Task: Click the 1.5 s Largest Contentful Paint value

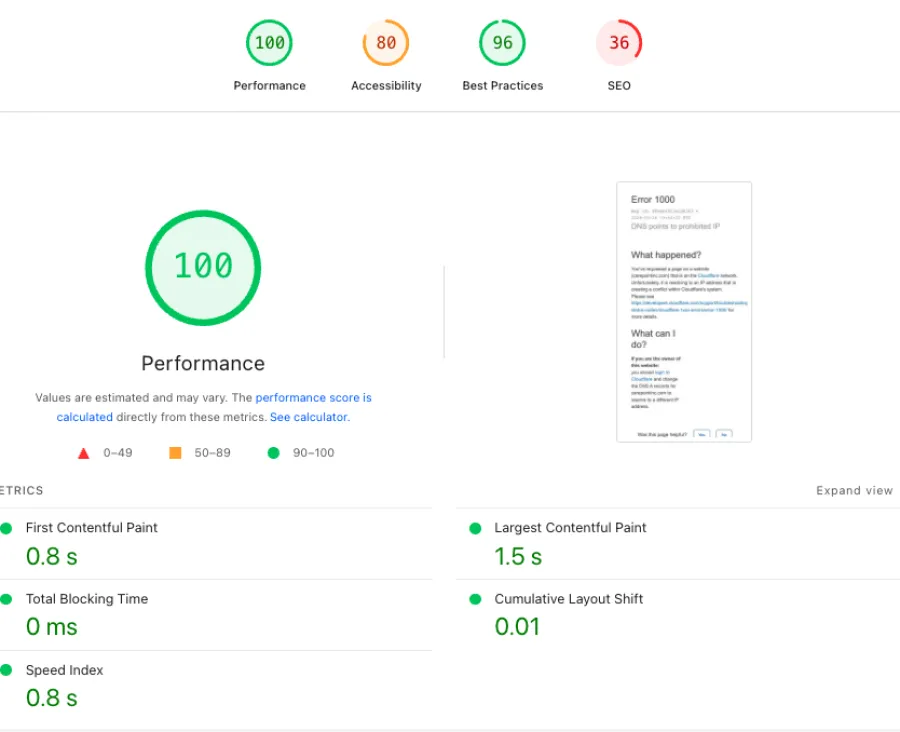Action: pos(518,556)
